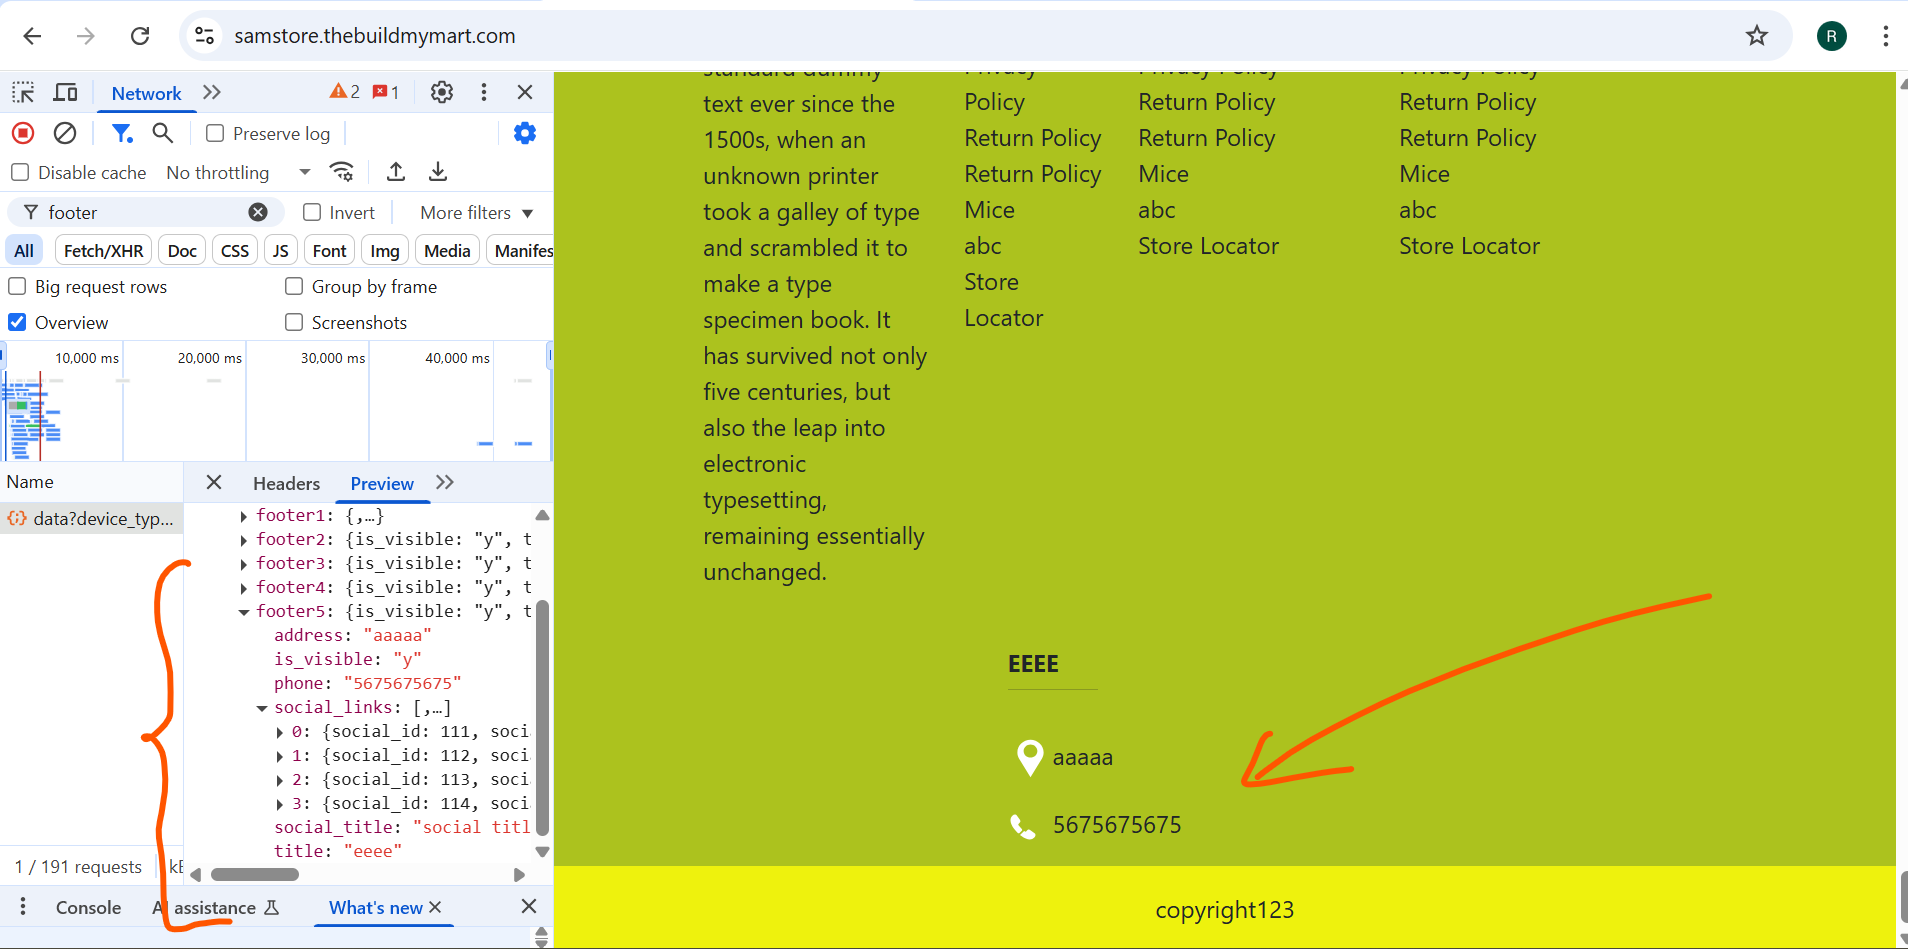Viewport: 1908px width, 949px height.
Task: Expand the footer2 object
Action: [x=243, y=540]
